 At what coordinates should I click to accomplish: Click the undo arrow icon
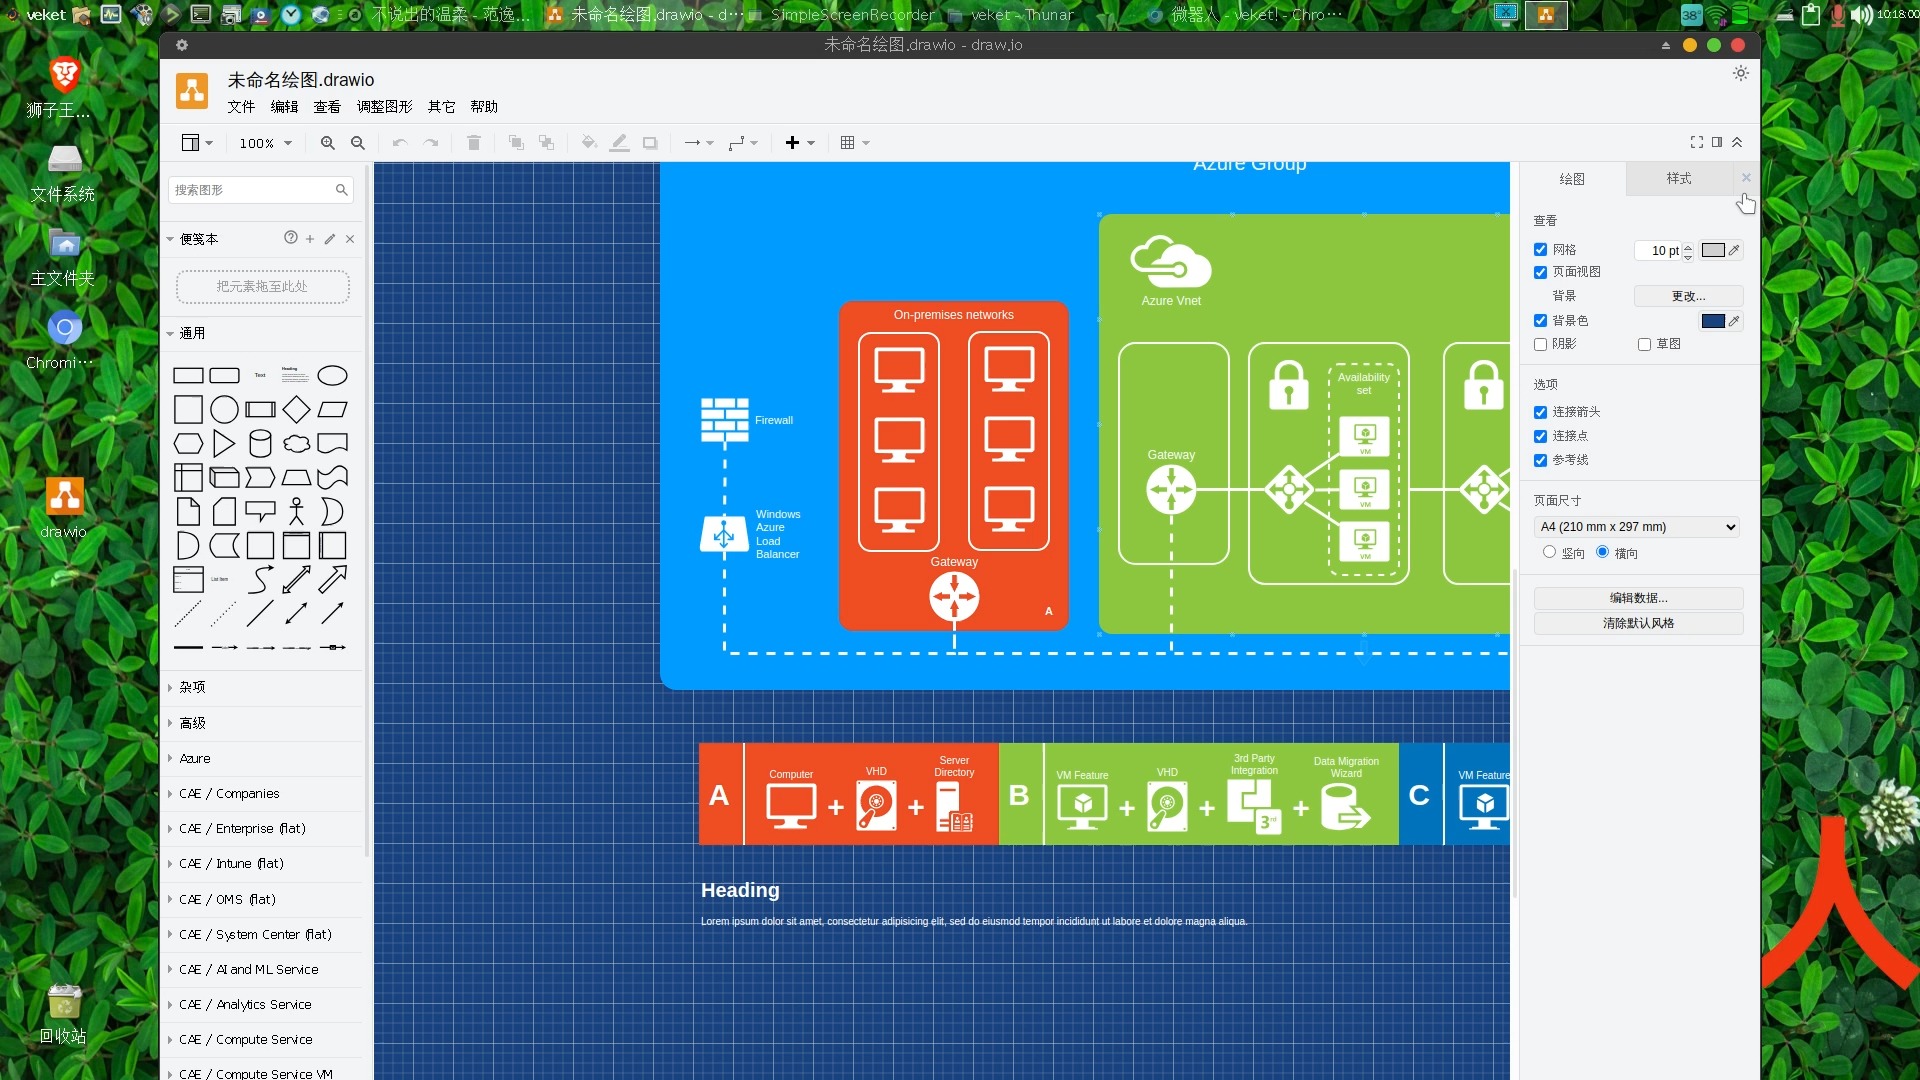pyautogui.click(x=400, y=143)
